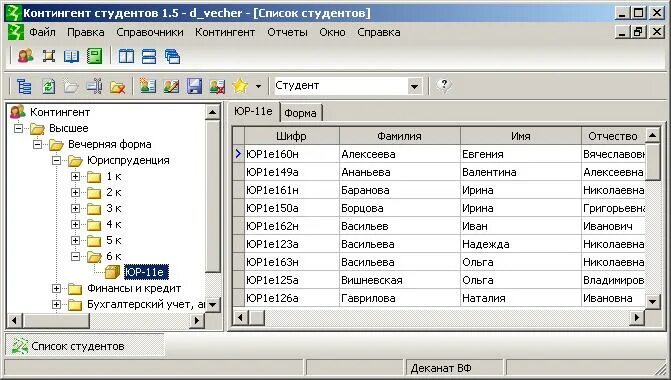This screenshot has height=380, width=671.
Task: Toggle the tree view panel icon
Action: pos(24,86)
